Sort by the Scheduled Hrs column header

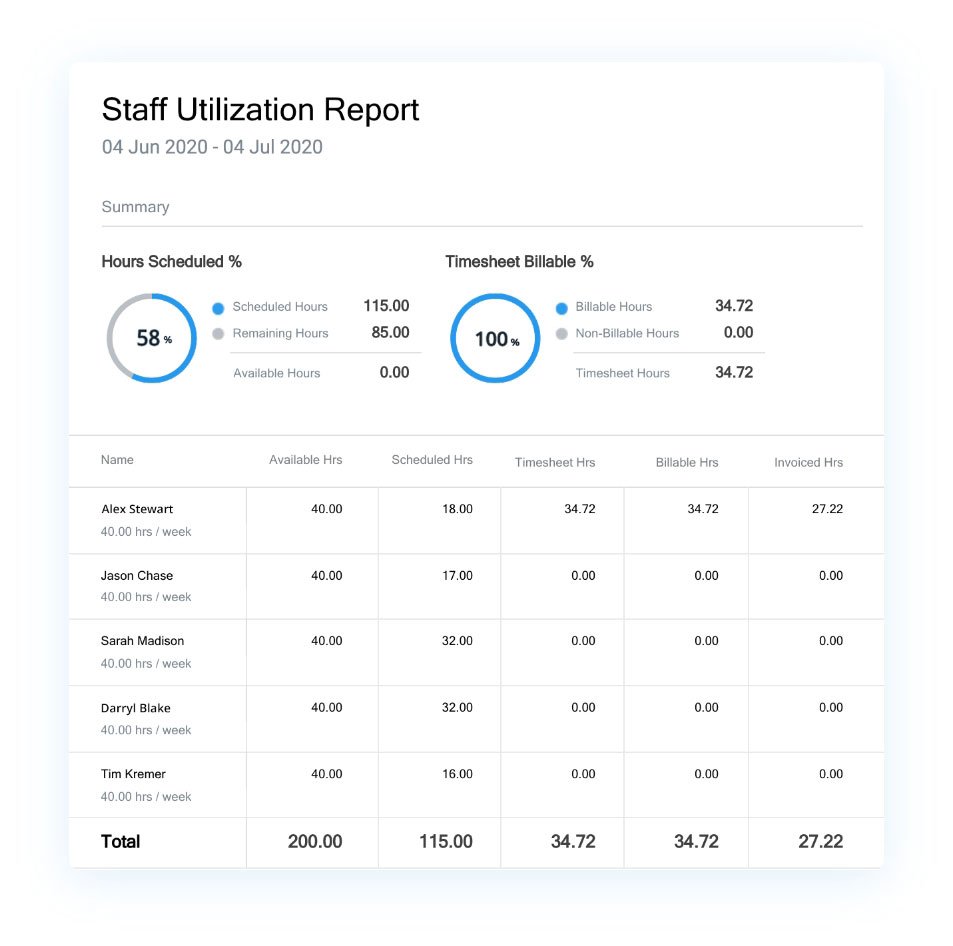tap(432, 460)
